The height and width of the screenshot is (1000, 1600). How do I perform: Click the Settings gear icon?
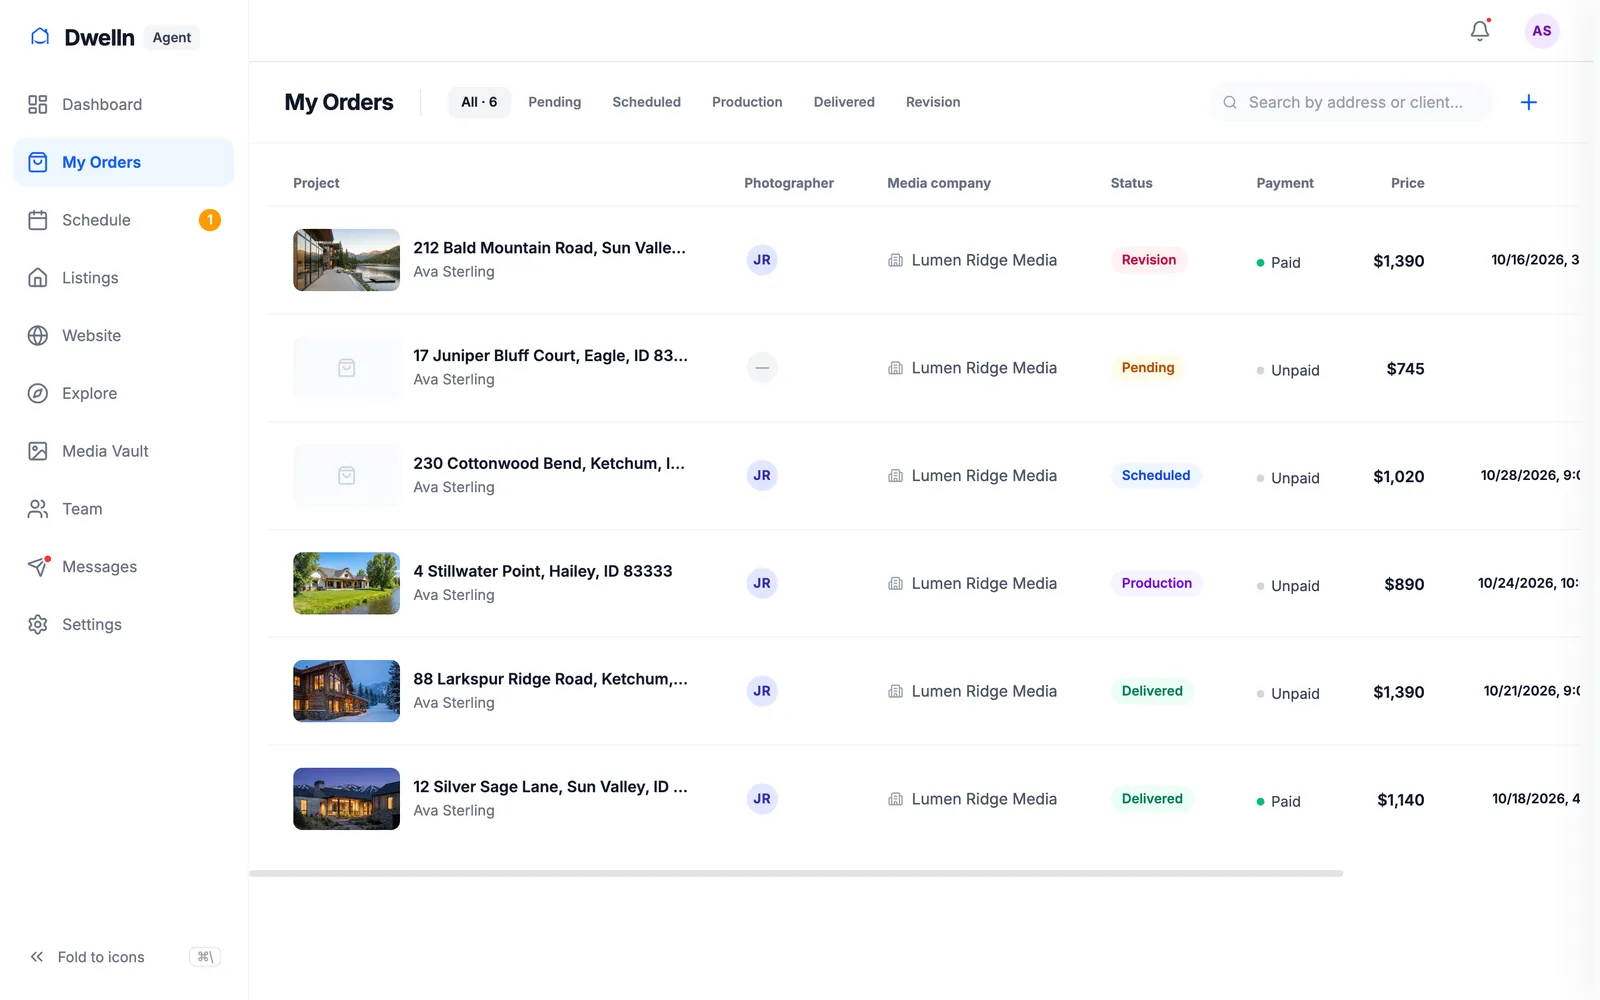(38, 625)
